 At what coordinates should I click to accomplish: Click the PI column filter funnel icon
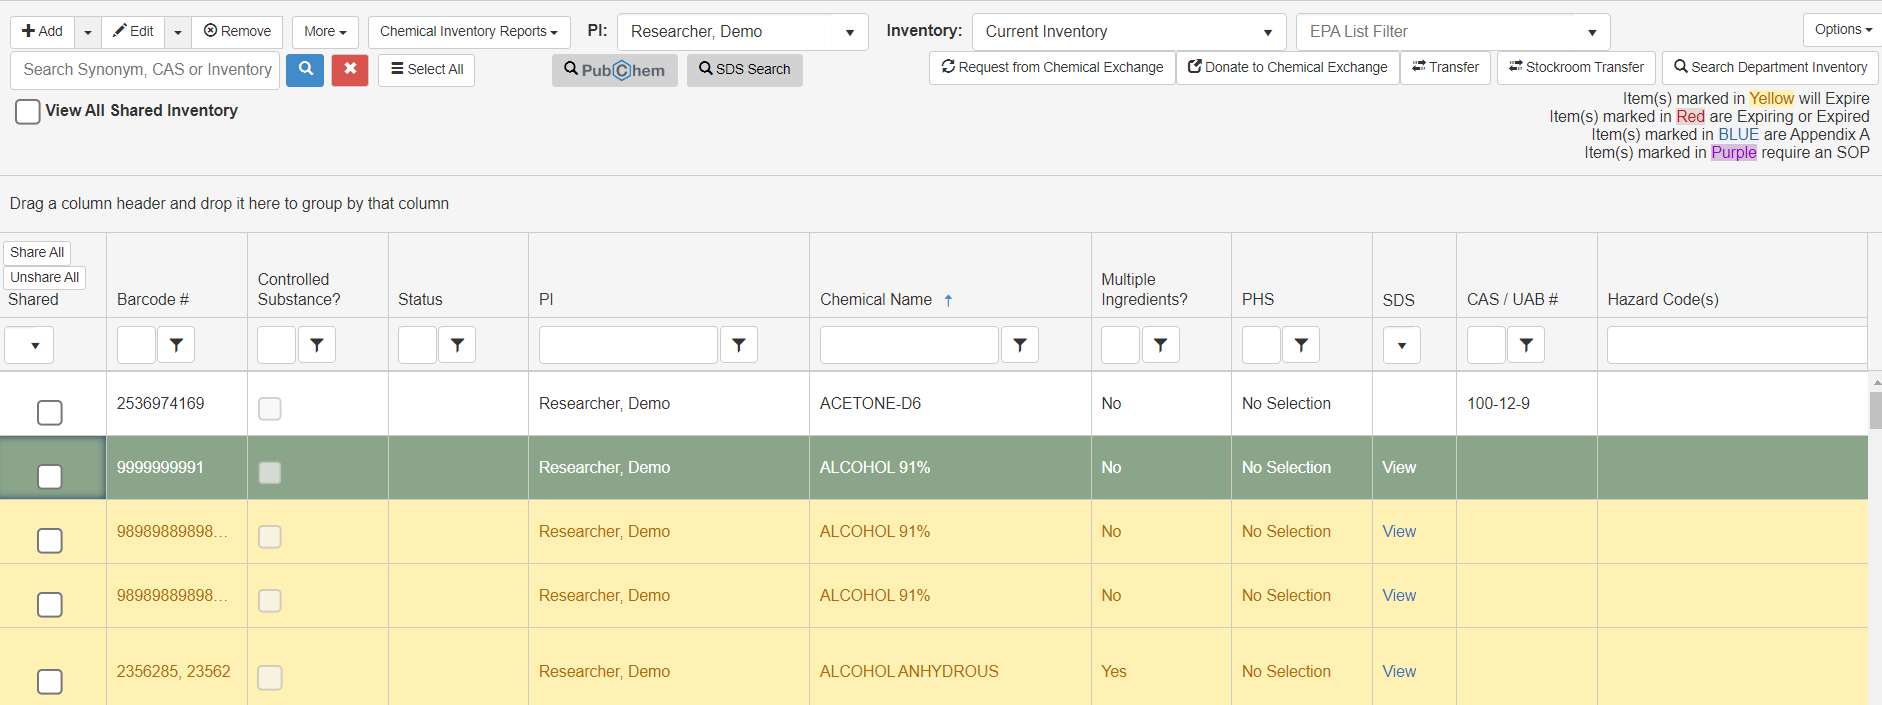click(738, 345)
